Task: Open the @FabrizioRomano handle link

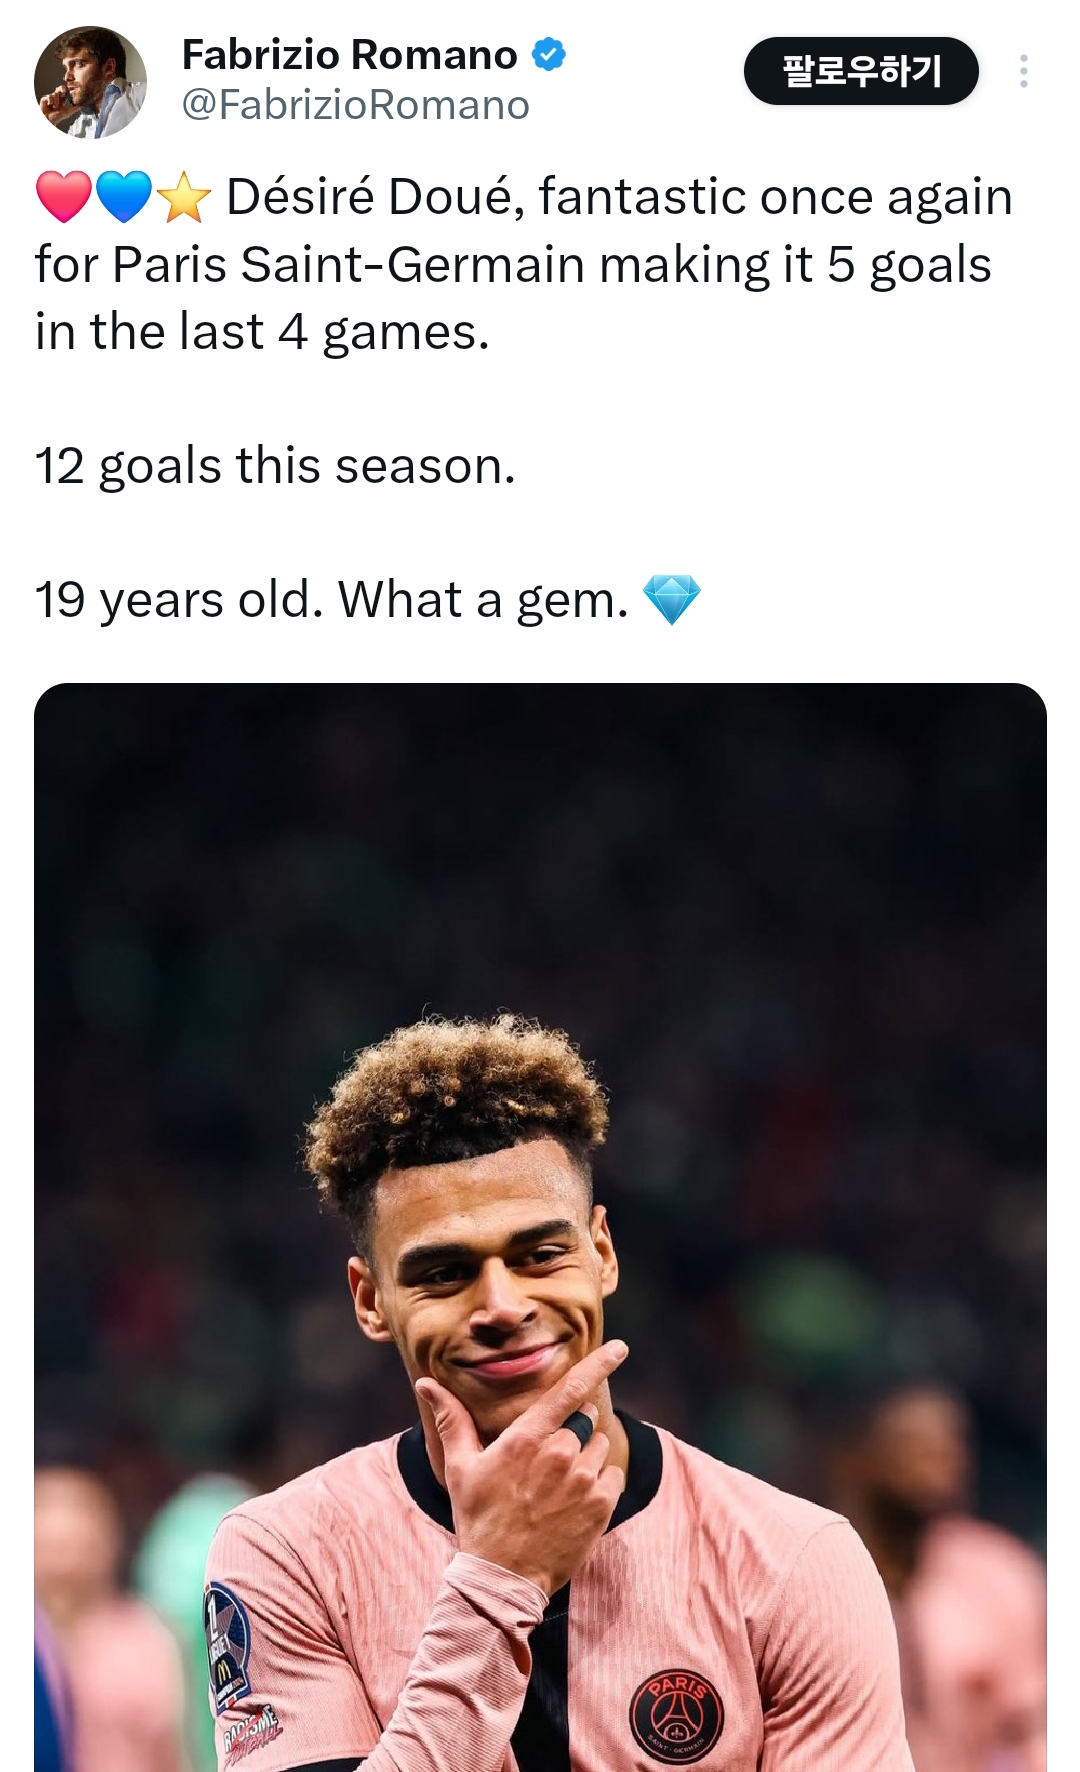Action: (x=355, y=105)
